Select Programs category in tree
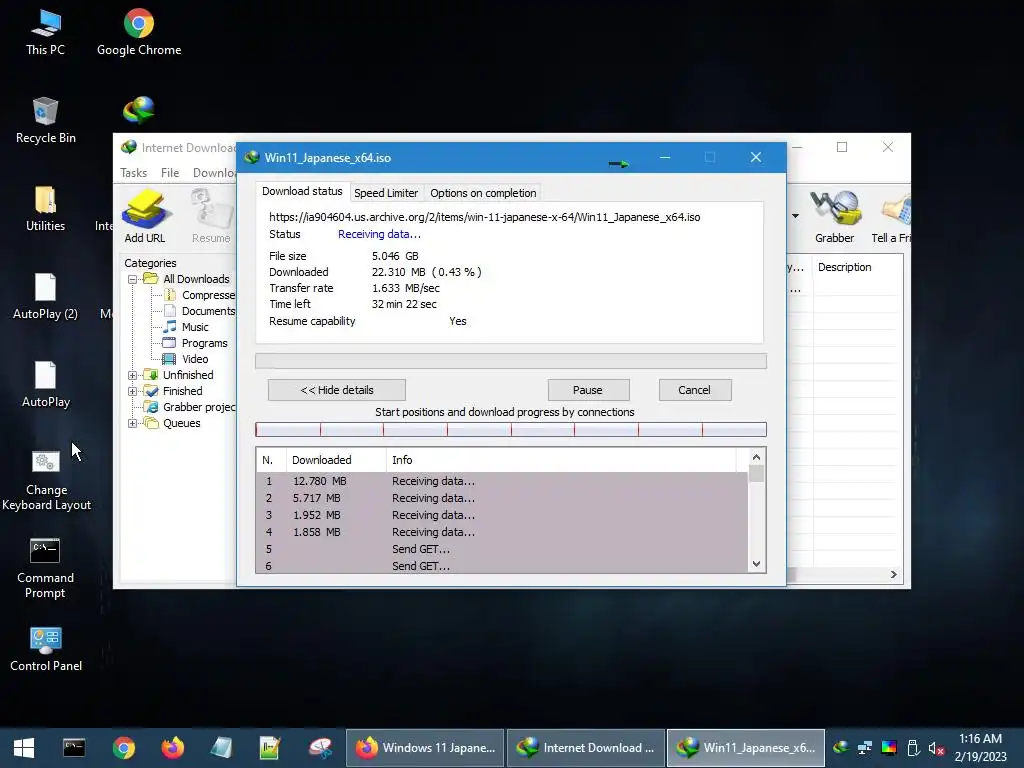Viewport: 1024px width, 768px height. click(196, 343)
